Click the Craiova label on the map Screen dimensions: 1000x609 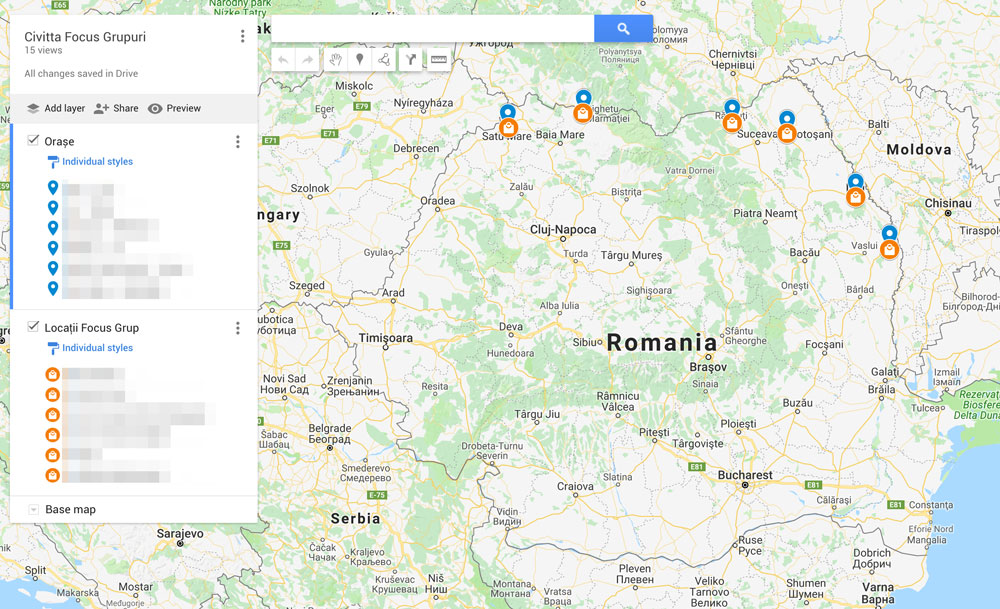[575, 487]
